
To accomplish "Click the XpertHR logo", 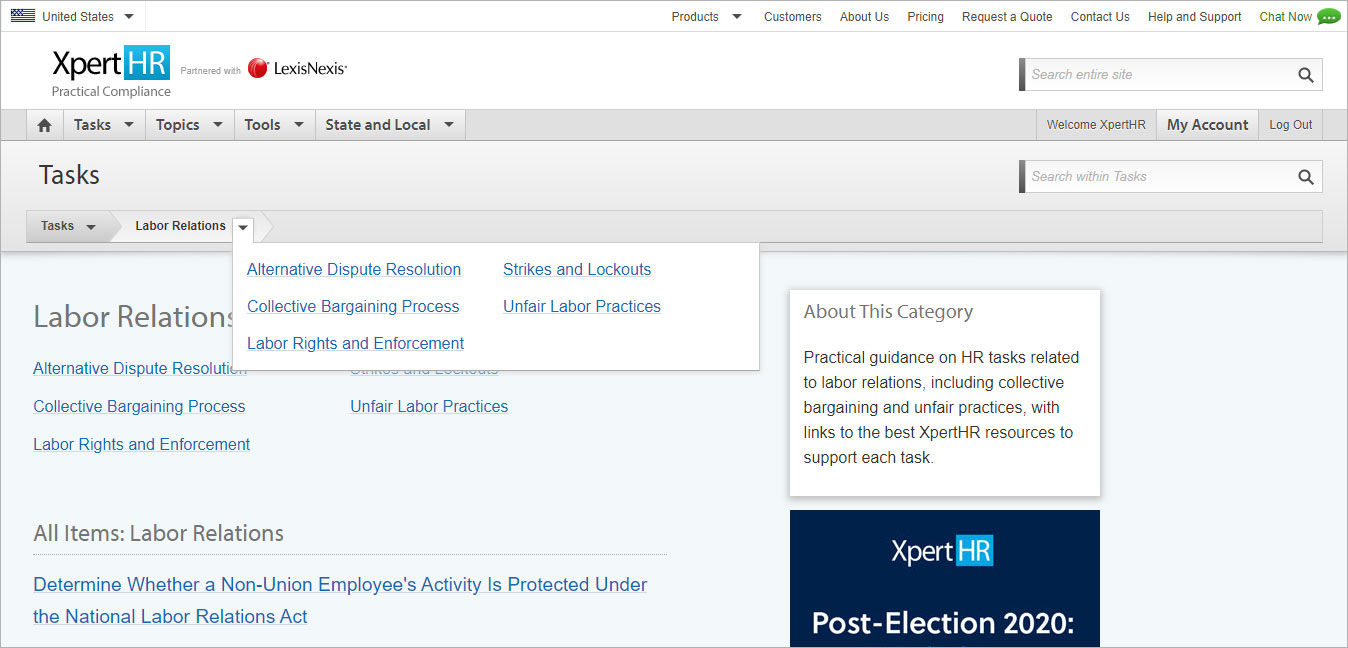I will [111, 70].
